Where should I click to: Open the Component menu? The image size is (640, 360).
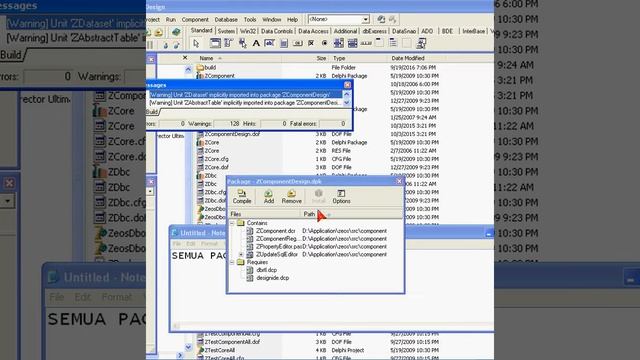click(195, 20)
